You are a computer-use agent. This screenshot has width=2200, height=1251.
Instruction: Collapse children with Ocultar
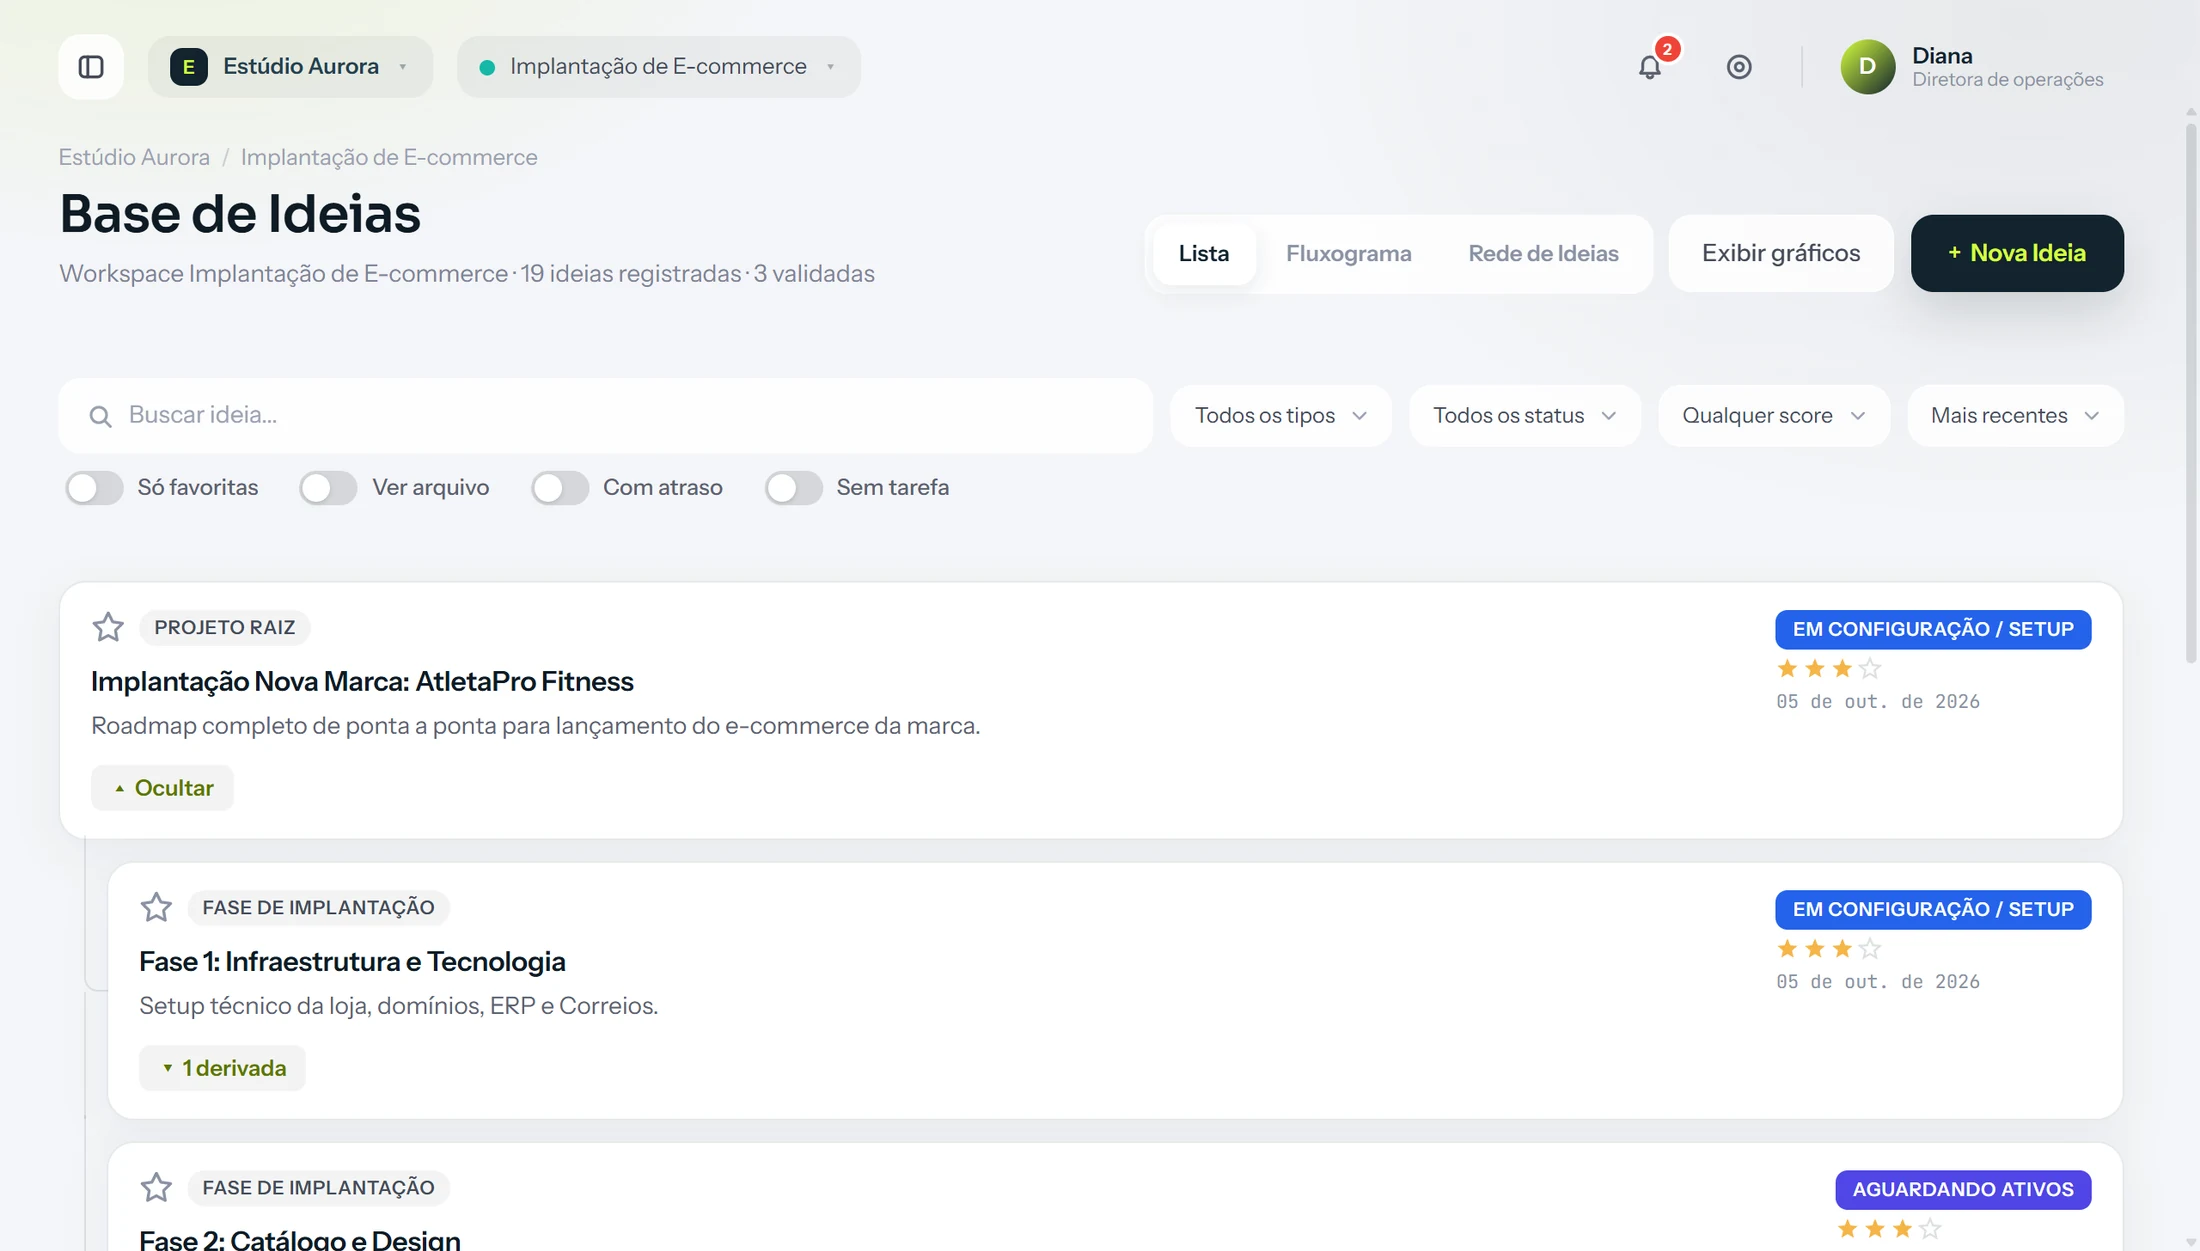pos(162,788)
